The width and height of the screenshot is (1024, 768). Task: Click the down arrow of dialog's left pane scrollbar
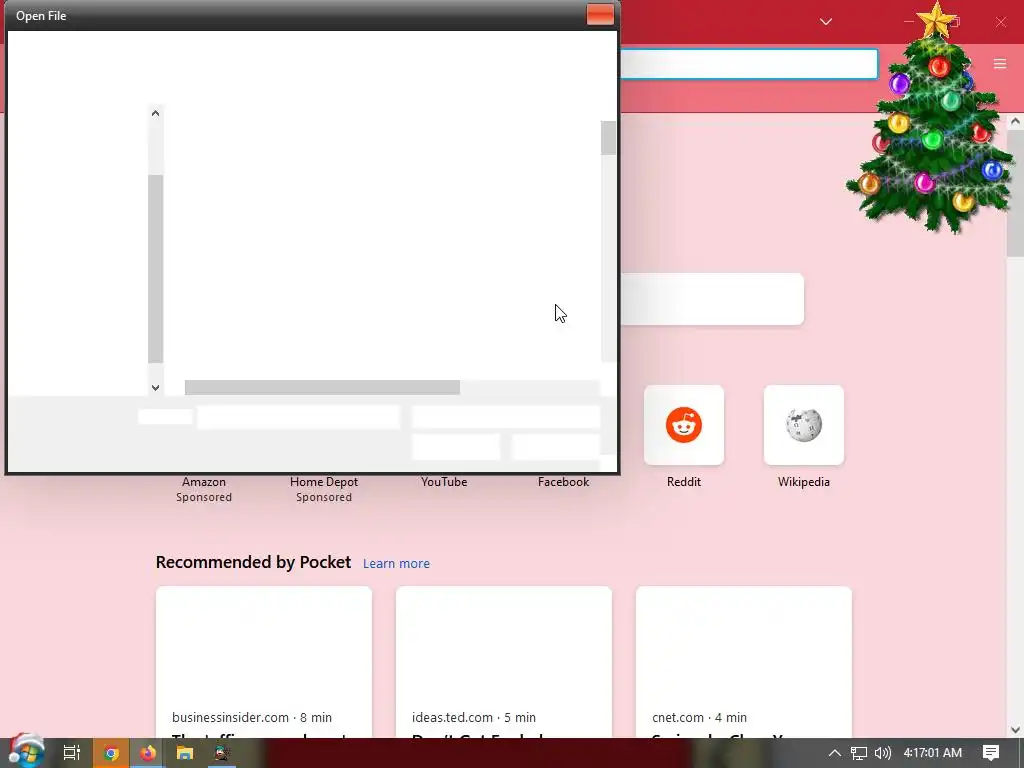155,387
